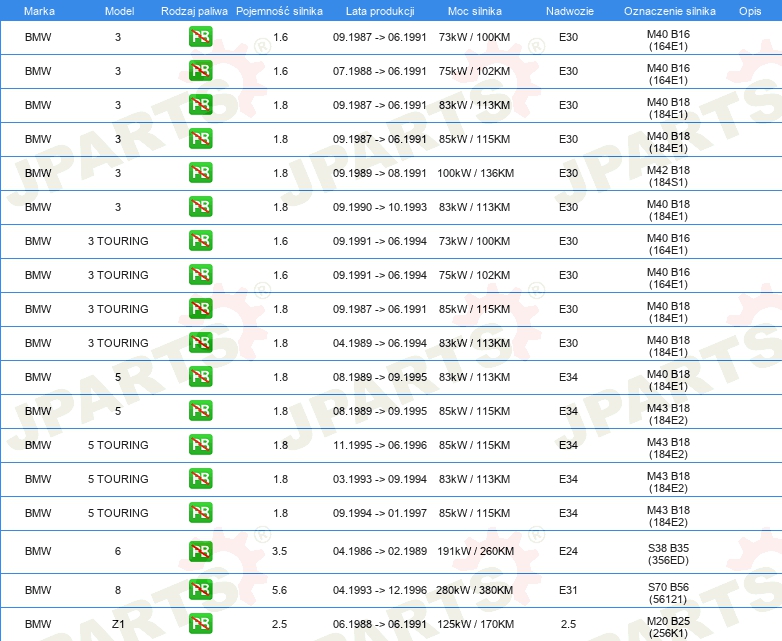Click the Nadwozie column header
Viewport: 782px width, 641px height.
pos(570,11)
